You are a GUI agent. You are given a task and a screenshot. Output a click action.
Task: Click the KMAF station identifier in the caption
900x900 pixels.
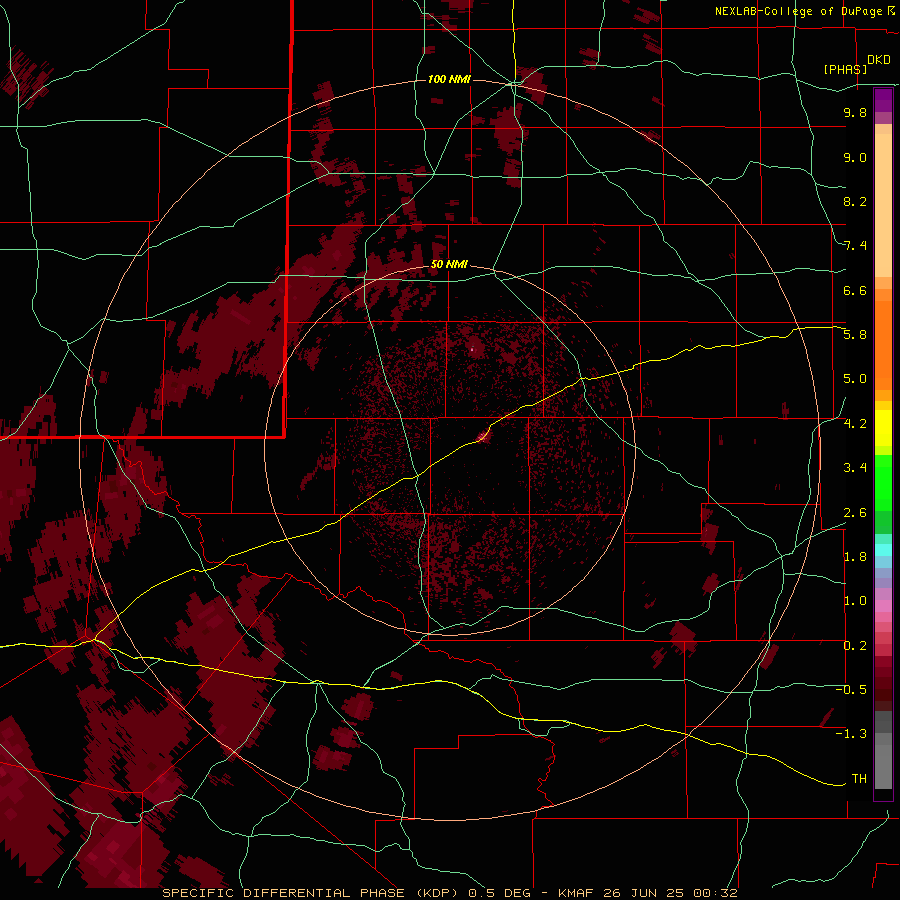(x=577, y=893)
